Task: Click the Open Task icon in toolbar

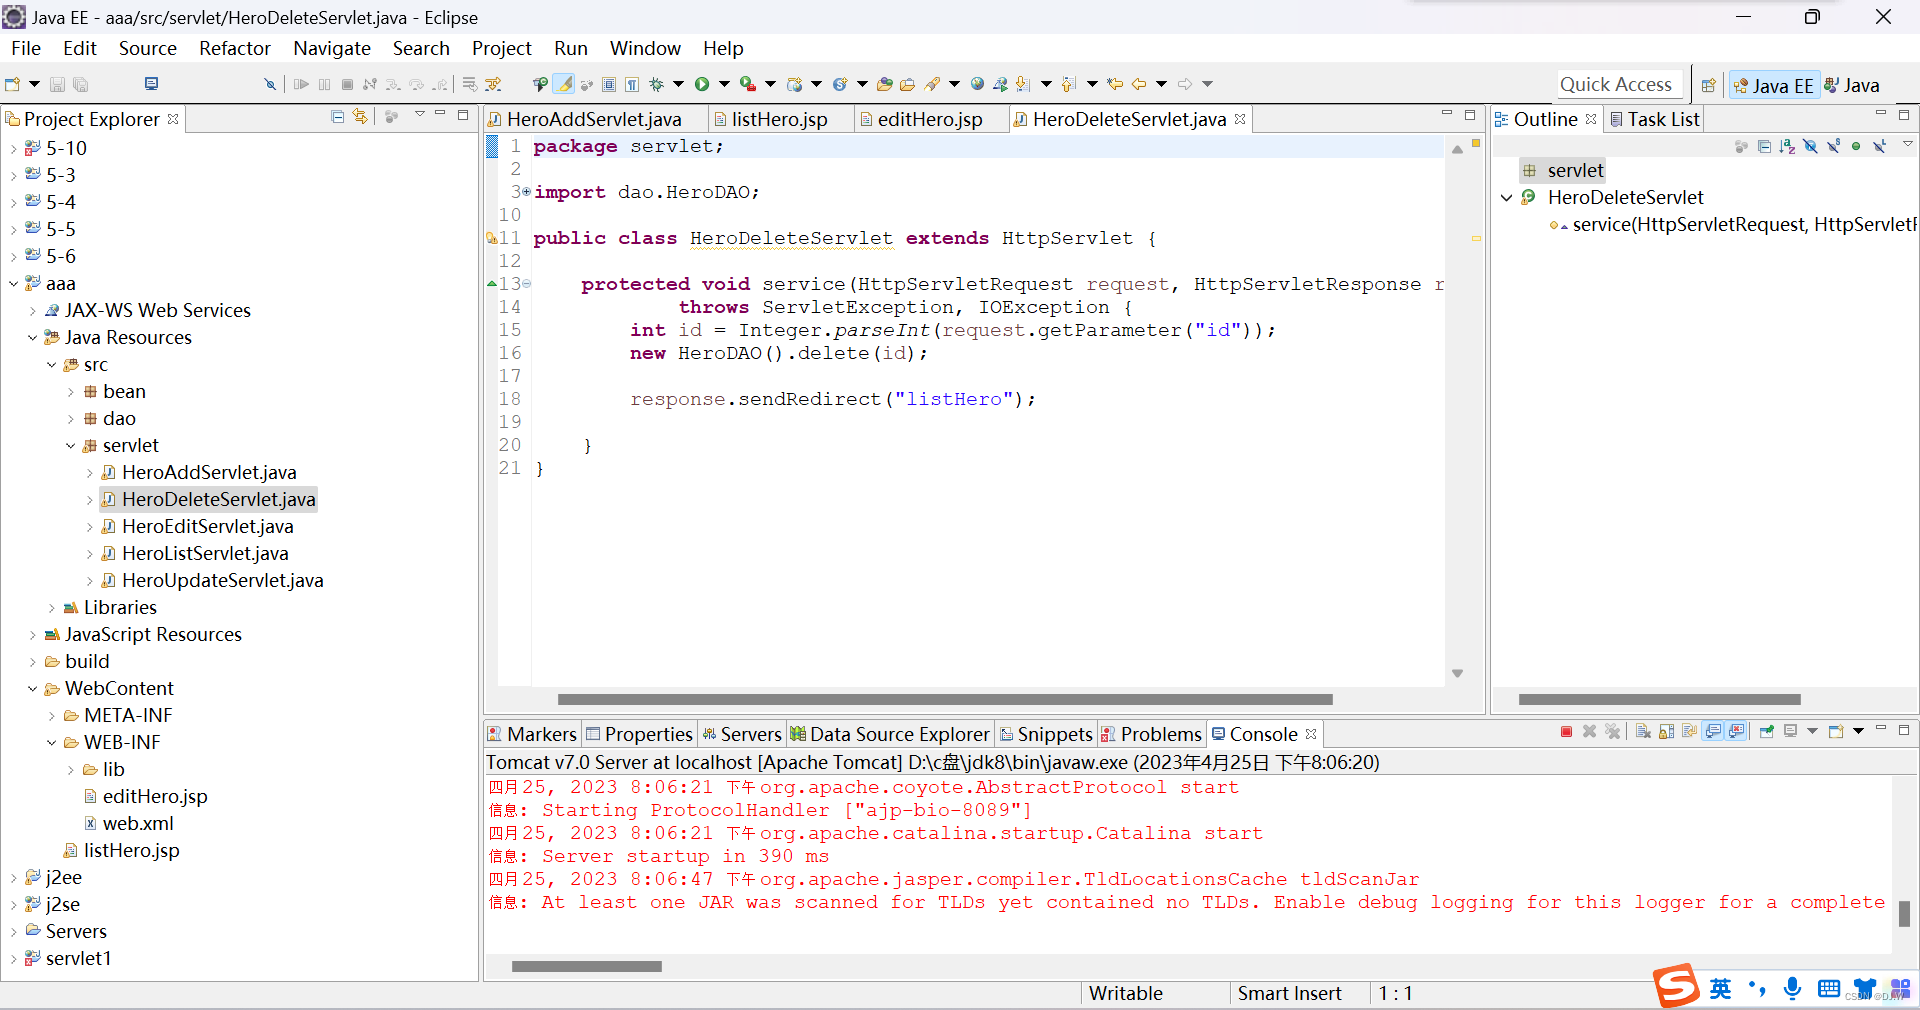Action: [907, 84]
